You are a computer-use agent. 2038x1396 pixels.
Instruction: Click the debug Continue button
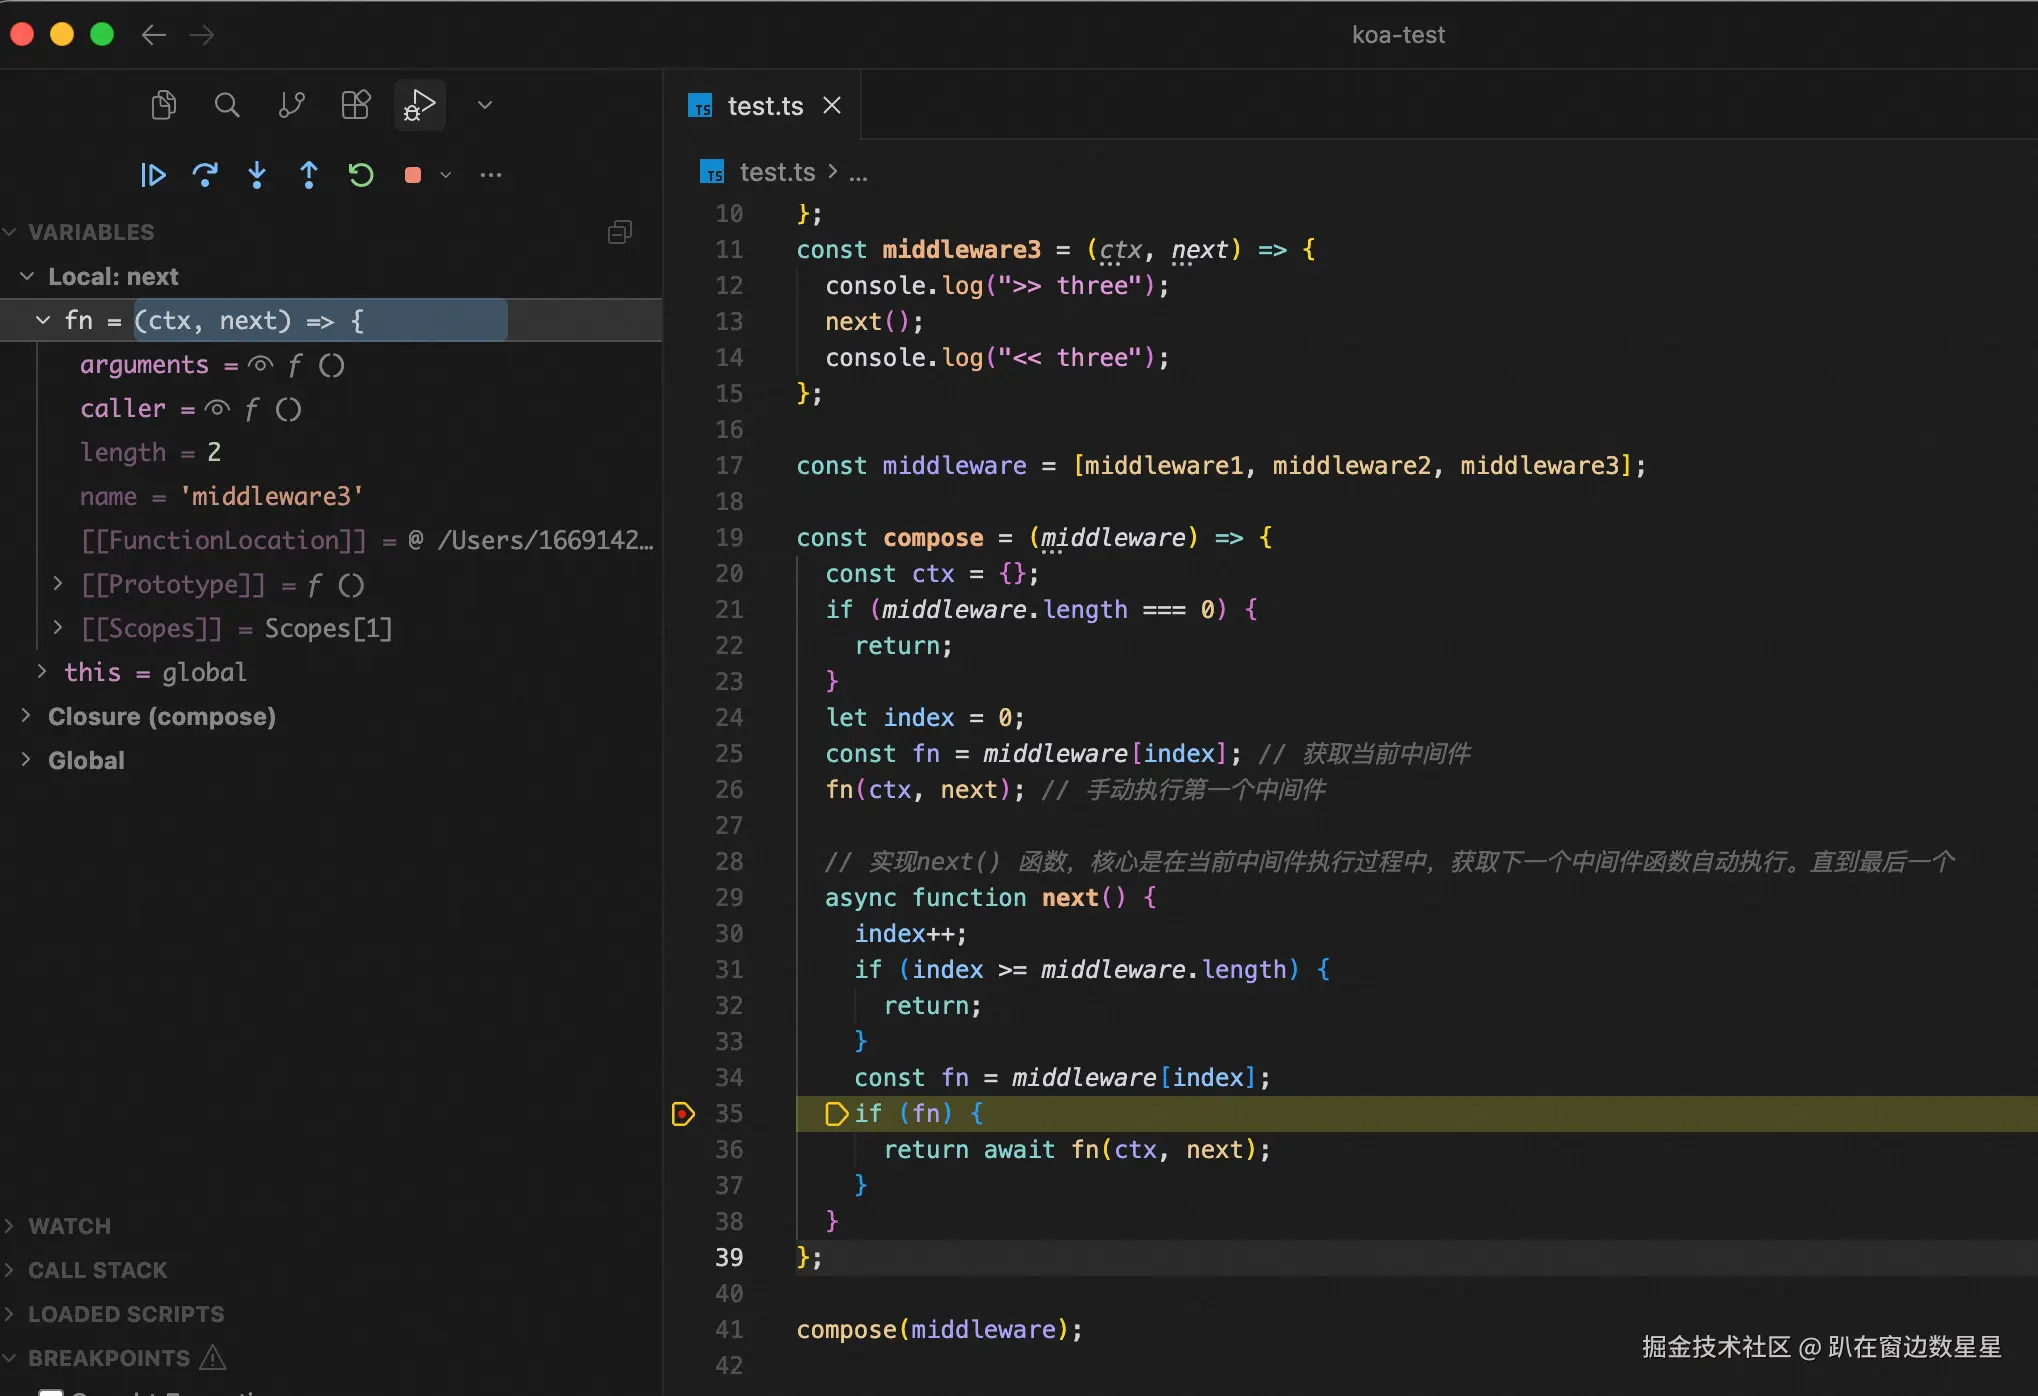point(153,175)
